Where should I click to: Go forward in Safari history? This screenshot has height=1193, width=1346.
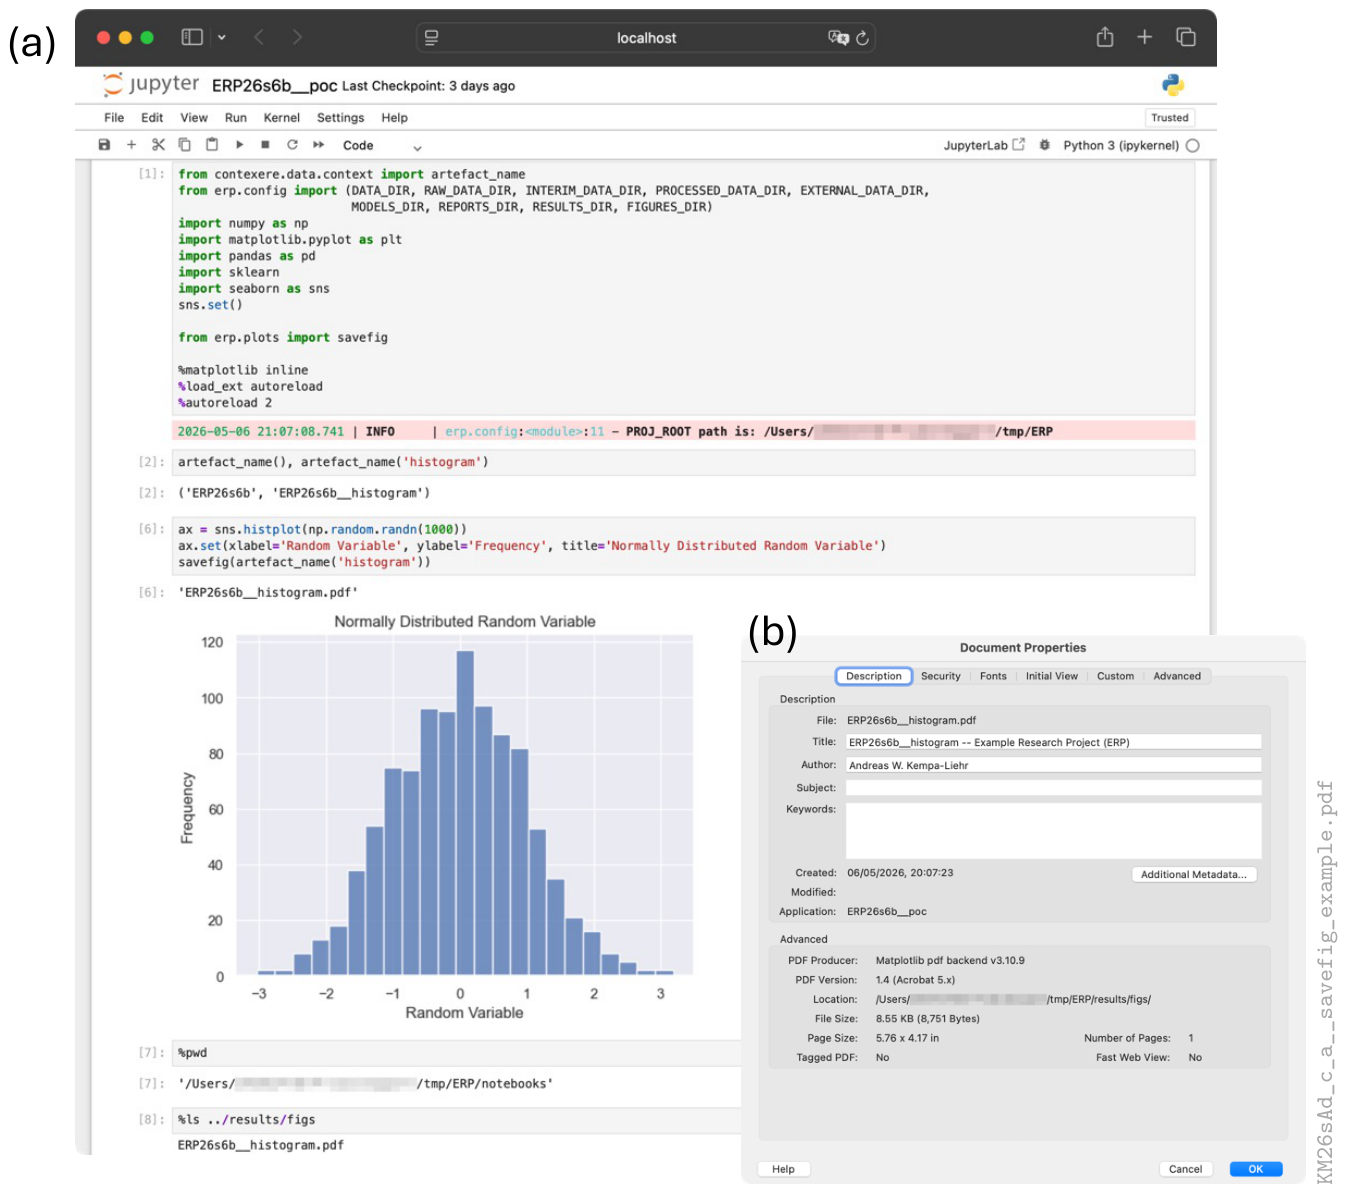coord(297,37)
